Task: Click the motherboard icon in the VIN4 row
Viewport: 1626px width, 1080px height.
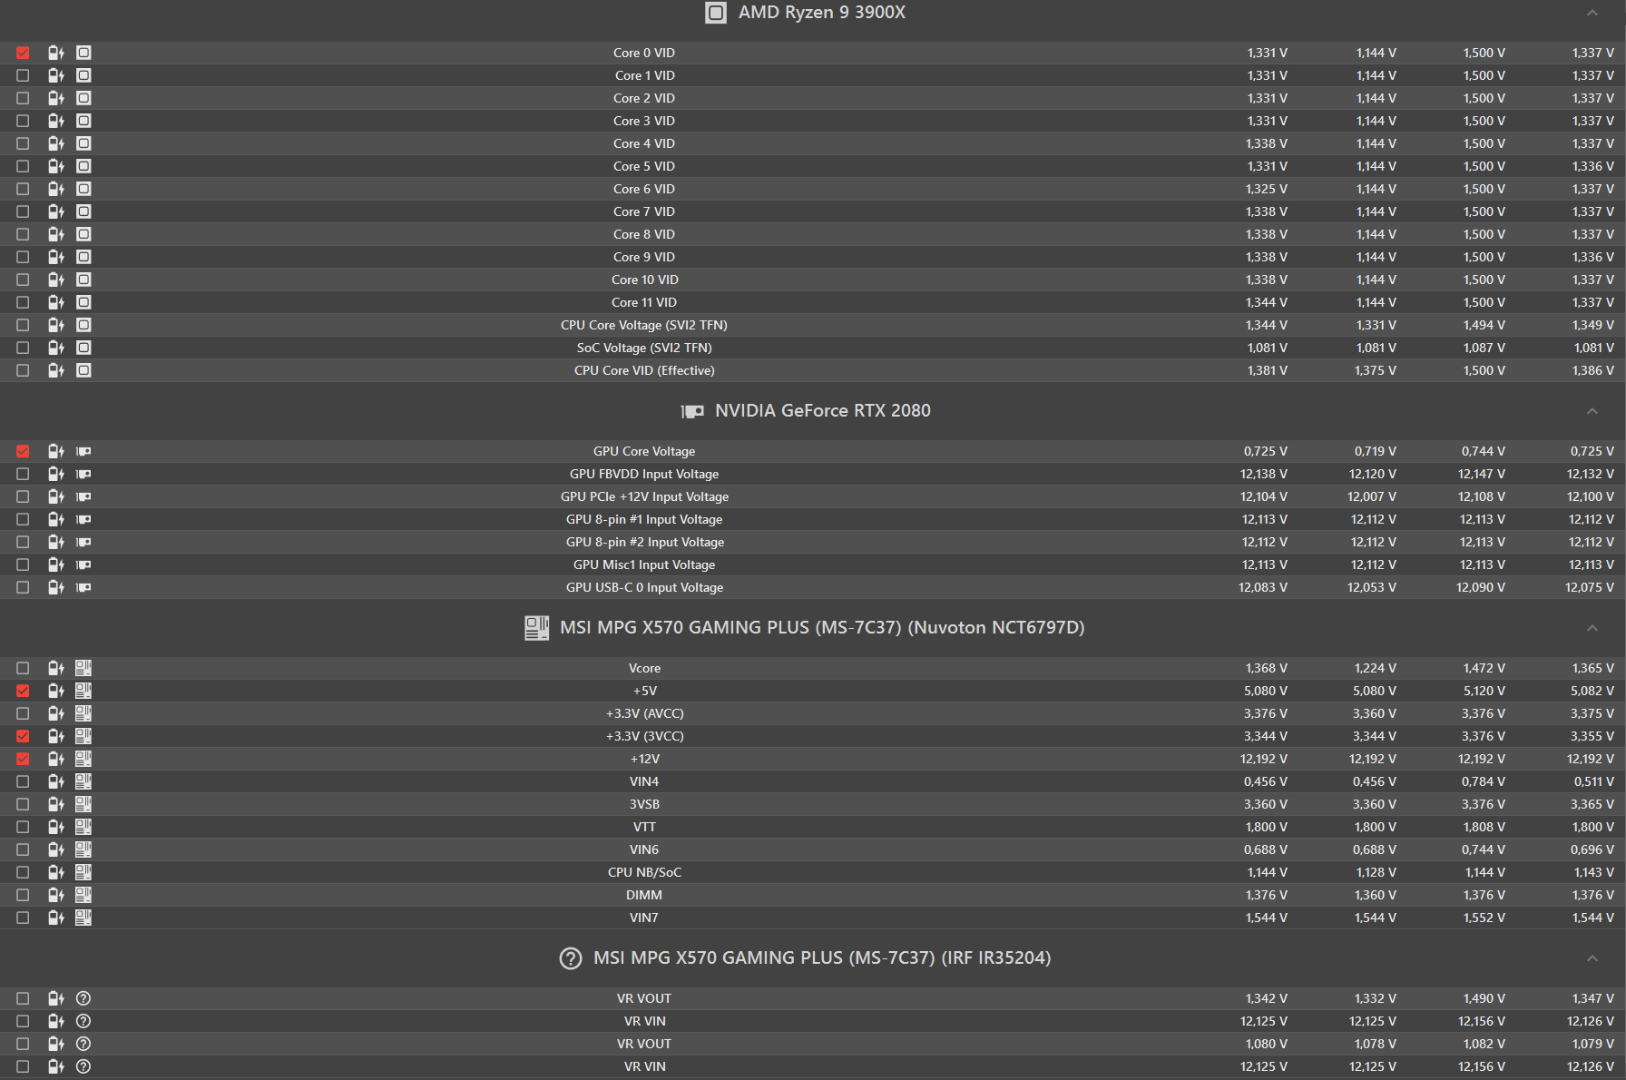Action: (84, 782)
